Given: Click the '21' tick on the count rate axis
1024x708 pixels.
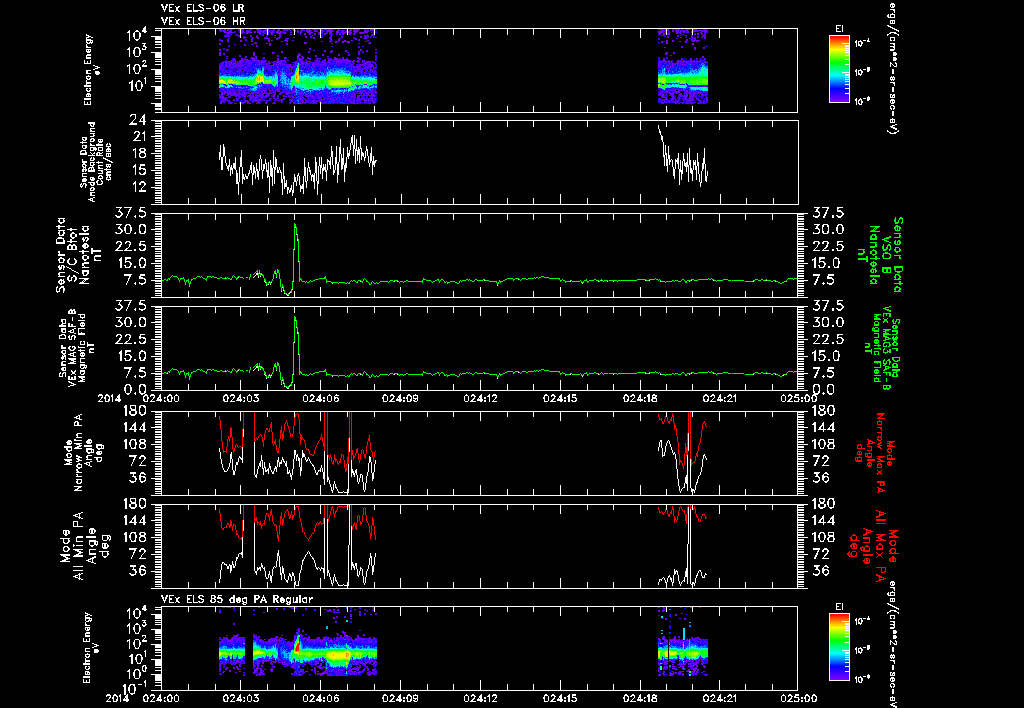Looking at the screenshot, I should 138,137.
